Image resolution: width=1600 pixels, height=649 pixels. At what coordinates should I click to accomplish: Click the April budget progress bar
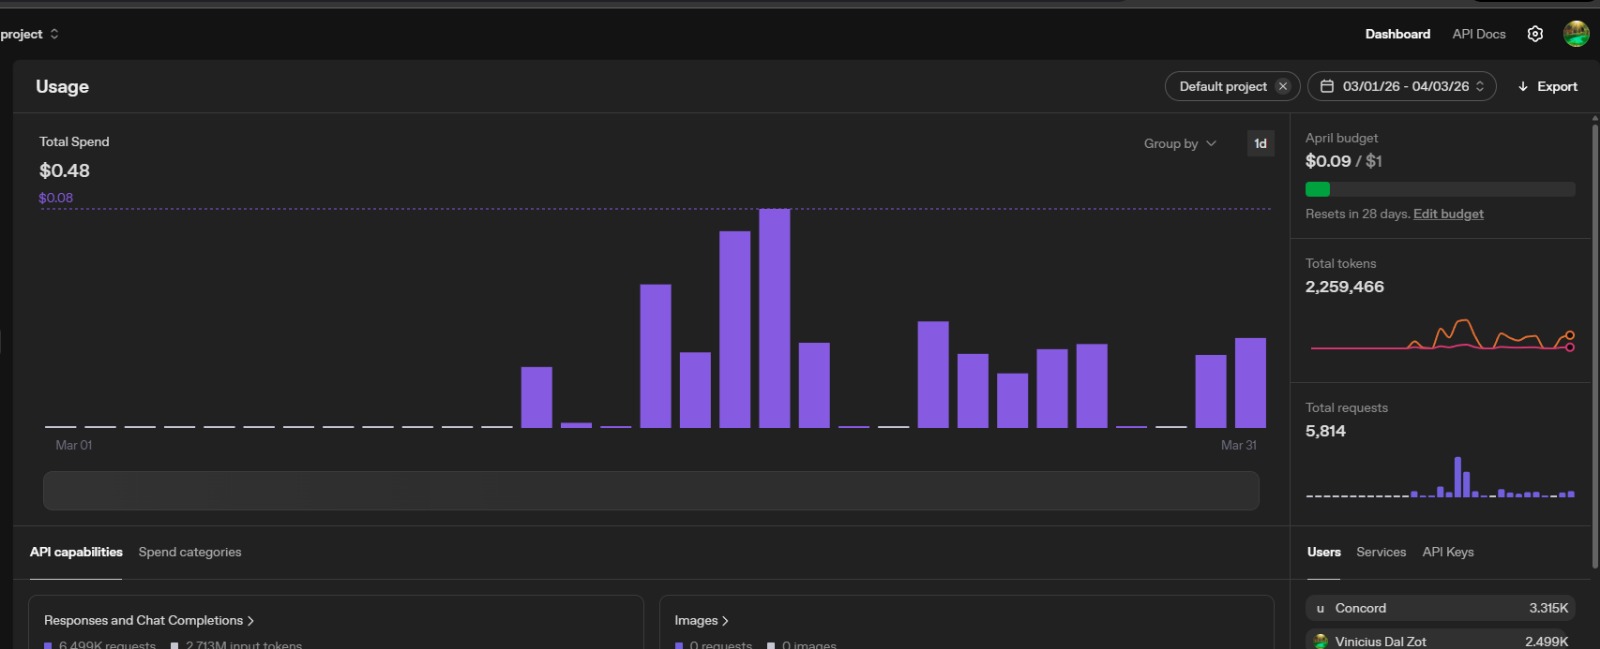click(1439, 189)
